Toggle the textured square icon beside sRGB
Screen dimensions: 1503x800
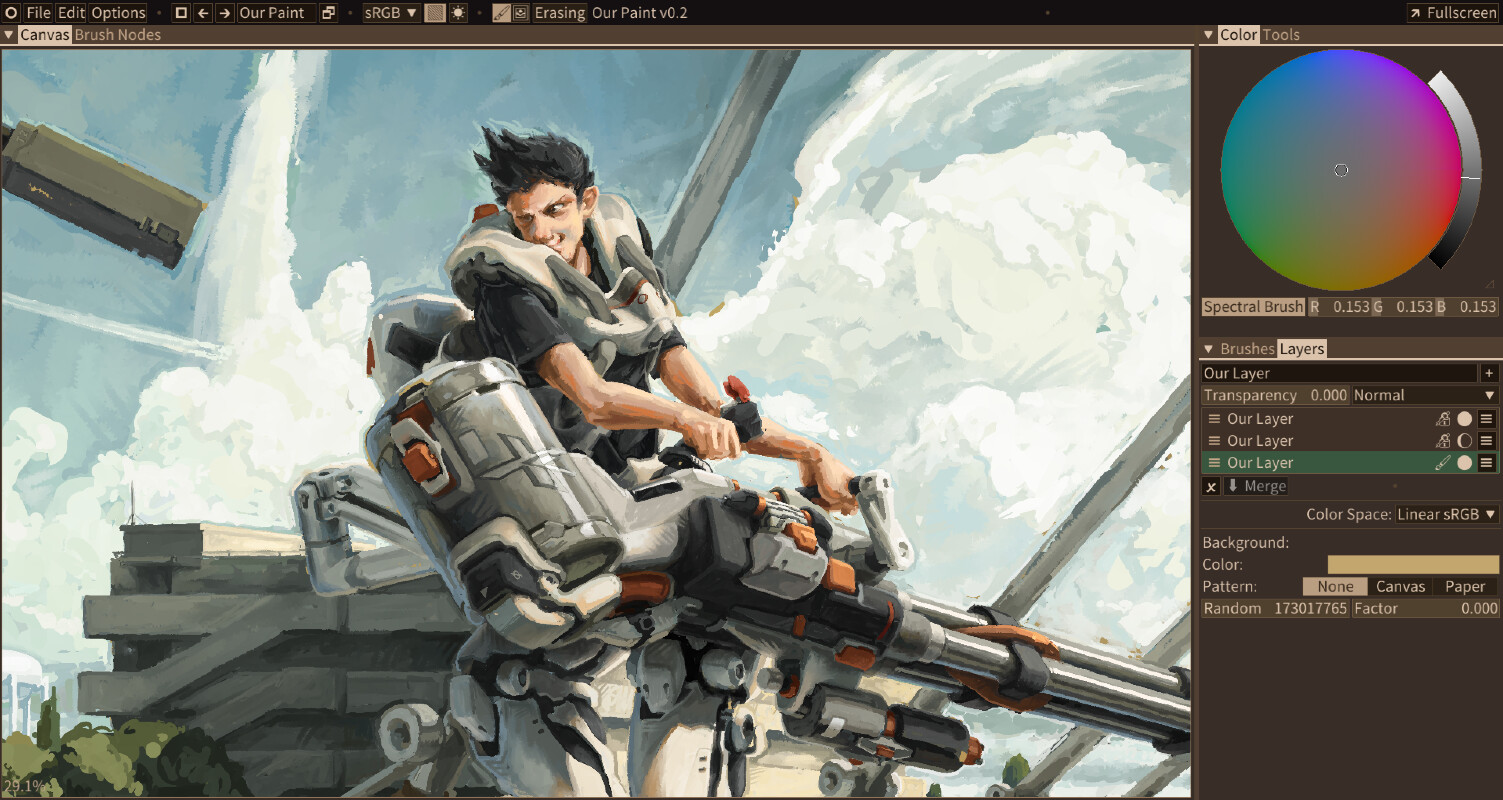[x=435, y=13]
